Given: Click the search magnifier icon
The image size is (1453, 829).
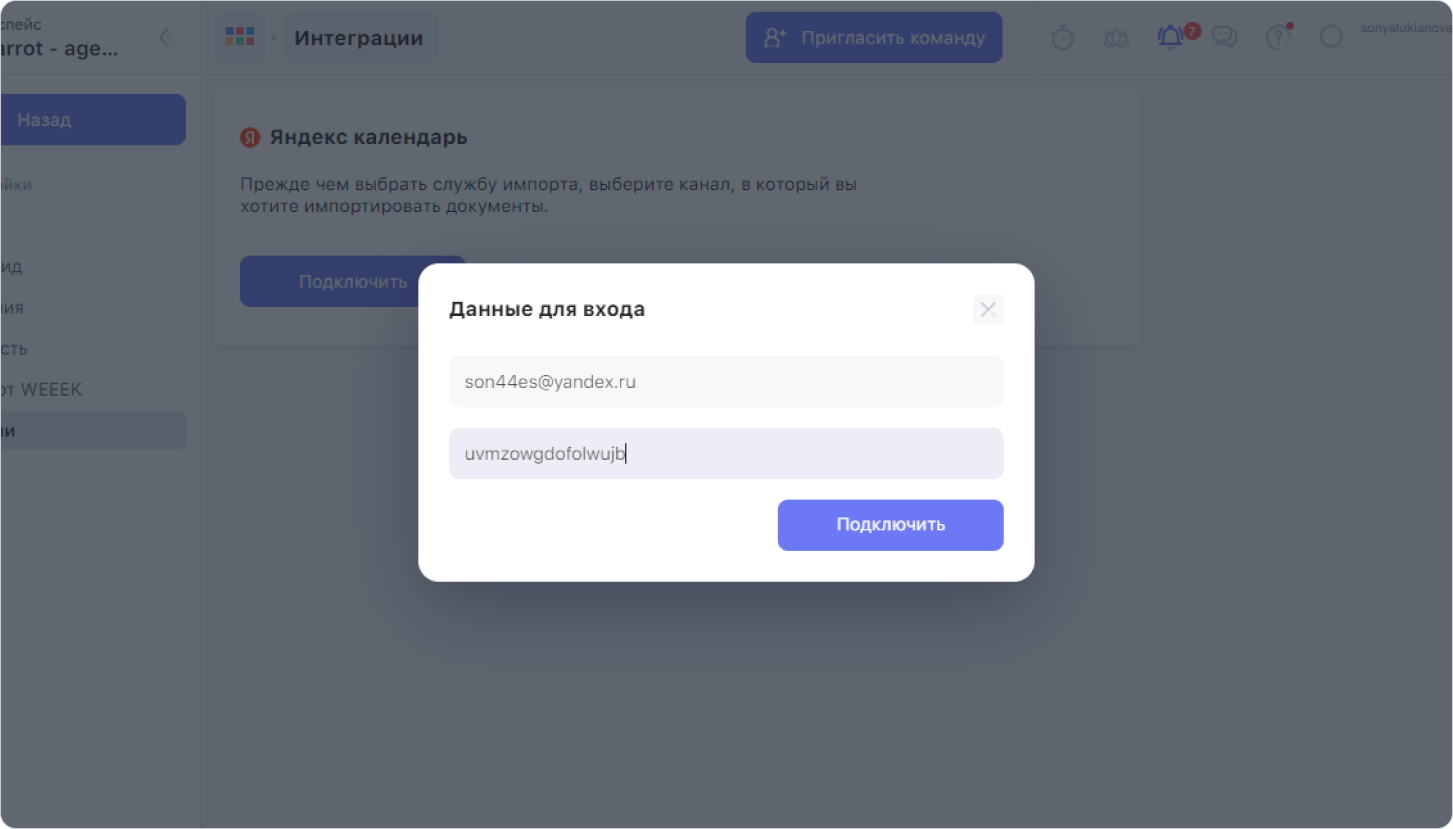Looking at the screenshot, I should (x=1331, y=38).
